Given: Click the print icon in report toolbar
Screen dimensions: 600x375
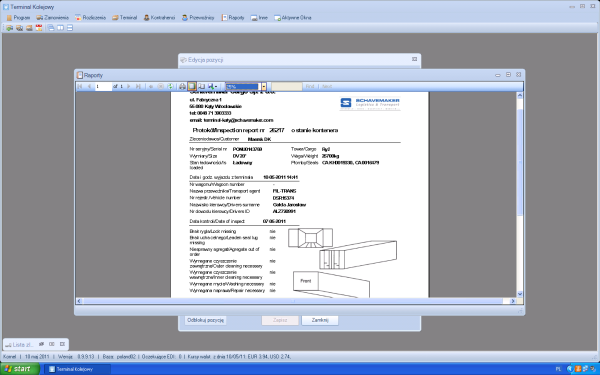Looking at the screenshot, I should (x=183, y=86).
